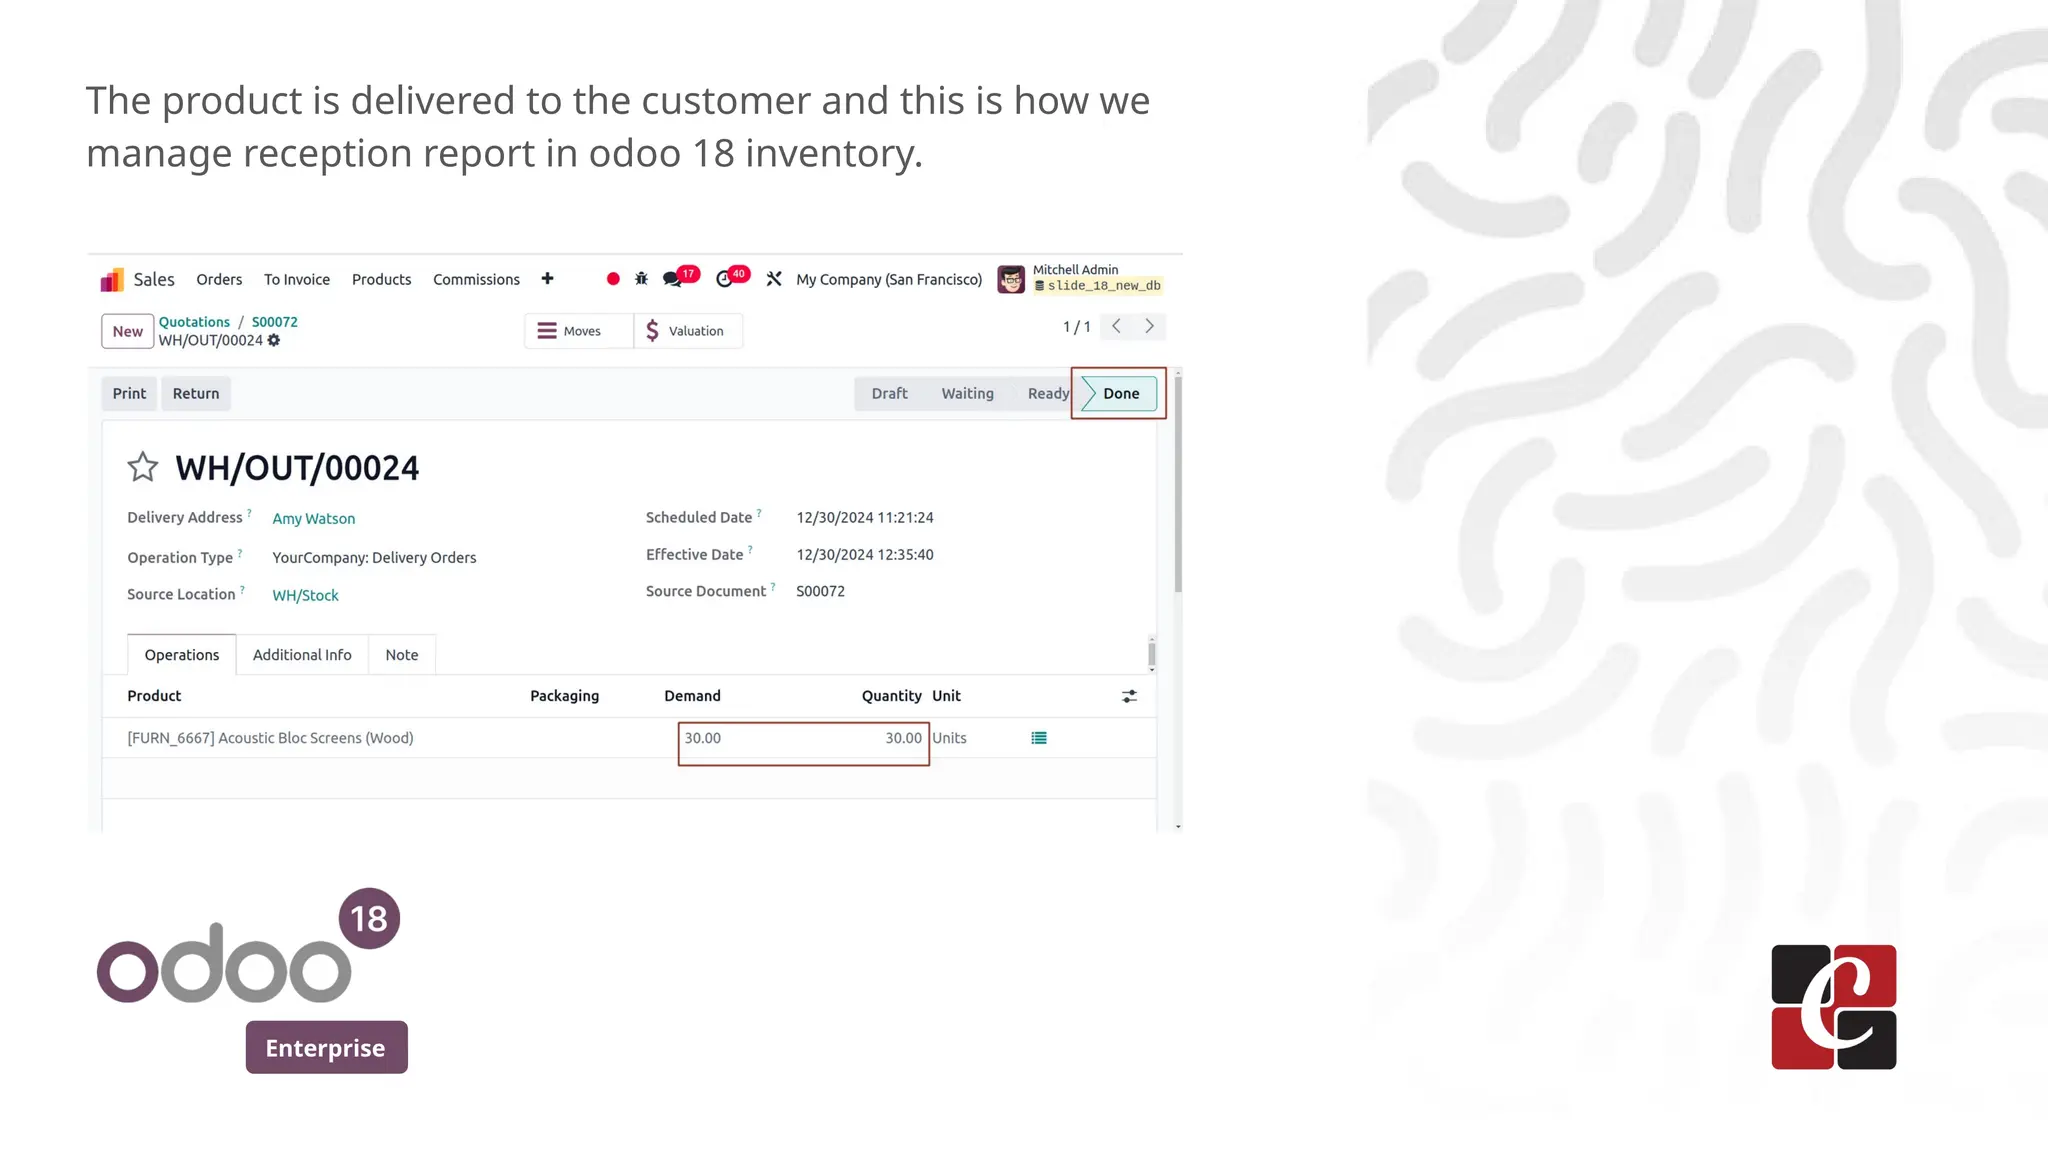This screenshot has width=2048, height=1152.
Task: Click the gear icon next to WH/OUT/00024 breadcrumb
Action: click(274, 341)
